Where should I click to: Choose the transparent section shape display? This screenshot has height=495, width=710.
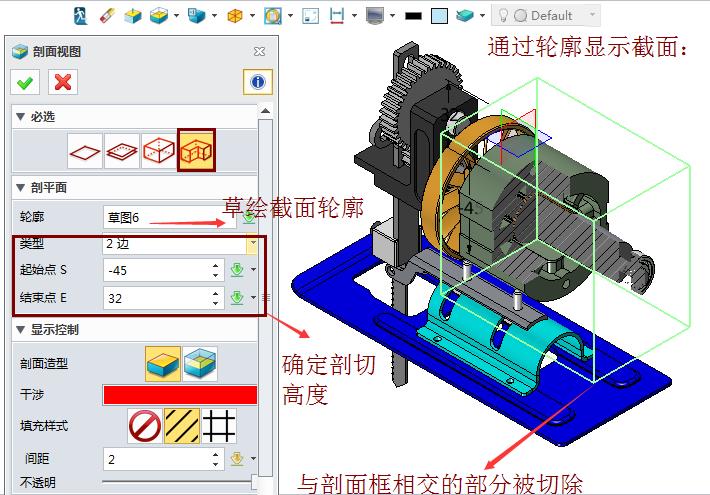(199, 361)
